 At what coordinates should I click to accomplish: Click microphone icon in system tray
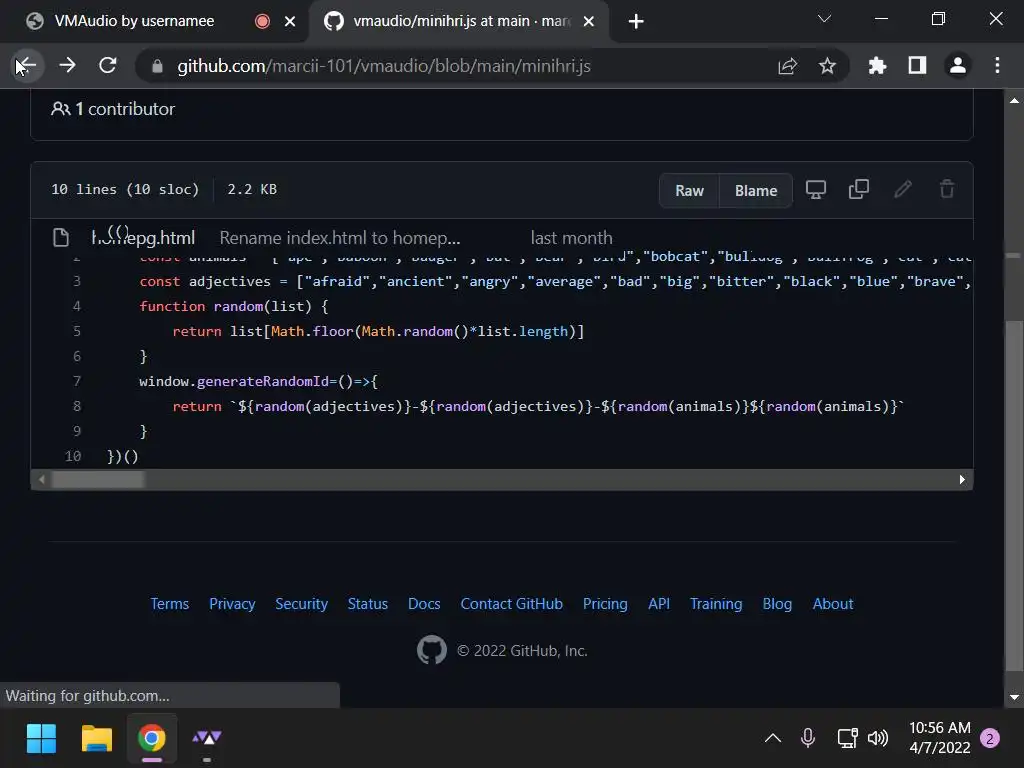click(808, 738)
